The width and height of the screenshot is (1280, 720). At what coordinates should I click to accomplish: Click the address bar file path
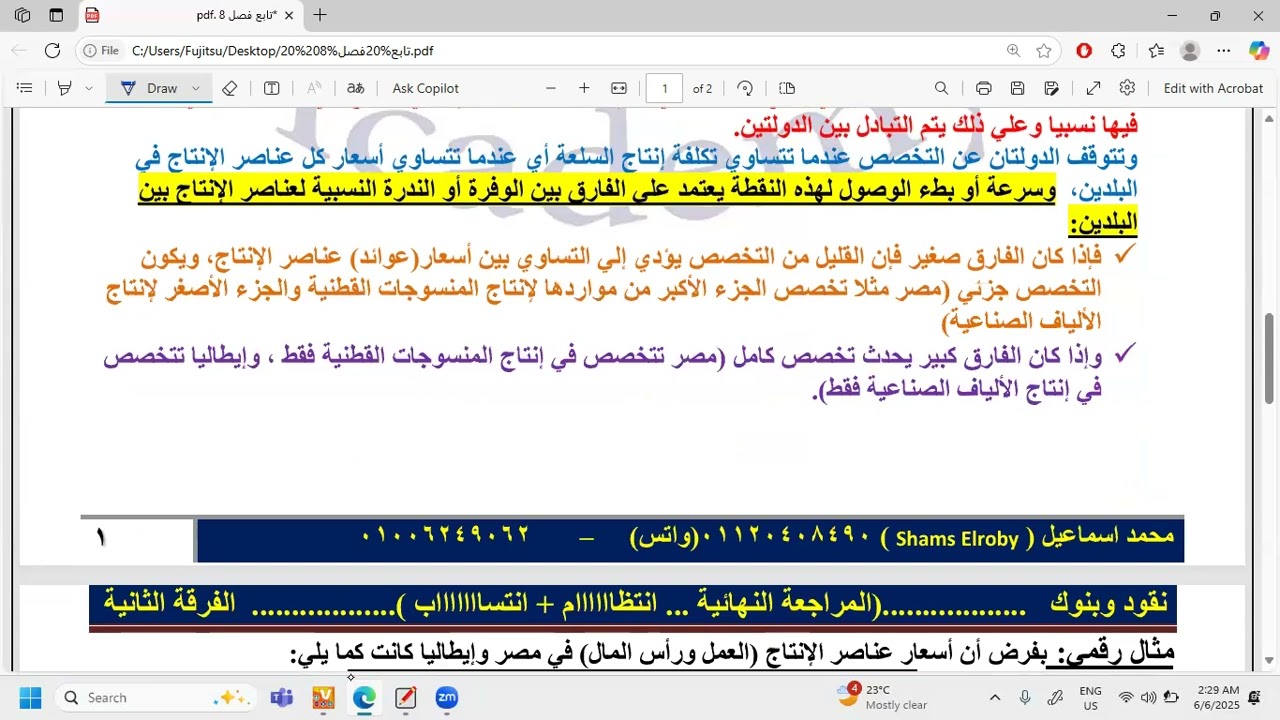click(x=283, y=51)
